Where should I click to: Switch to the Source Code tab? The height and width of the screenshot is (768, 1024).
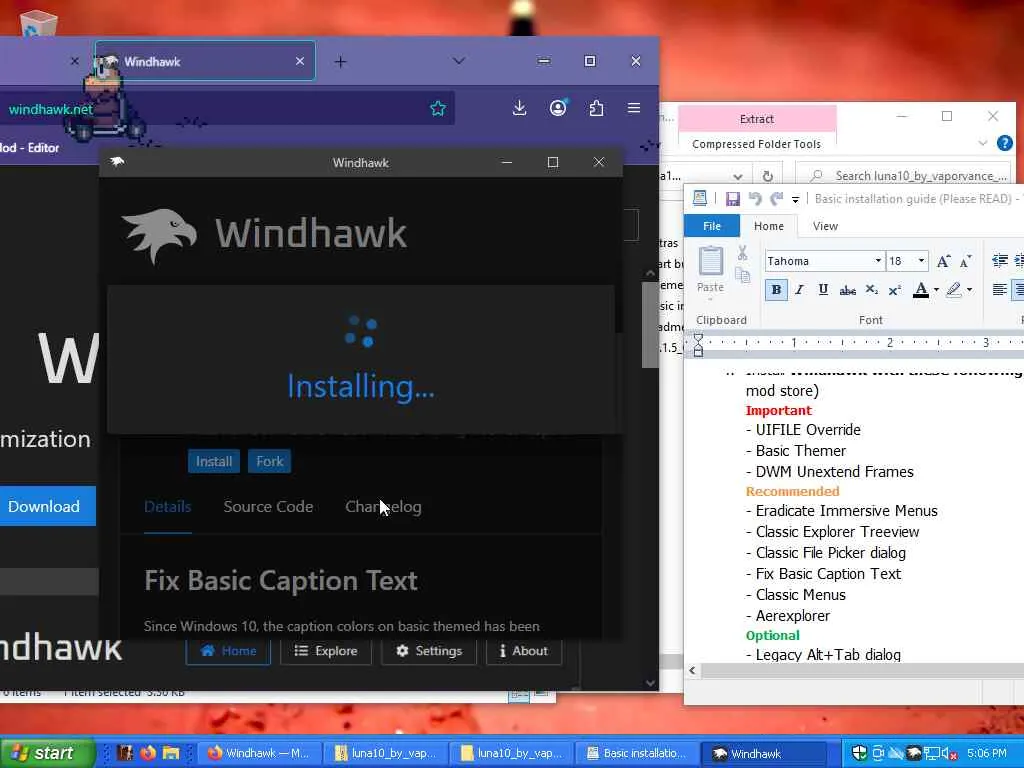[x=268, y=507]
